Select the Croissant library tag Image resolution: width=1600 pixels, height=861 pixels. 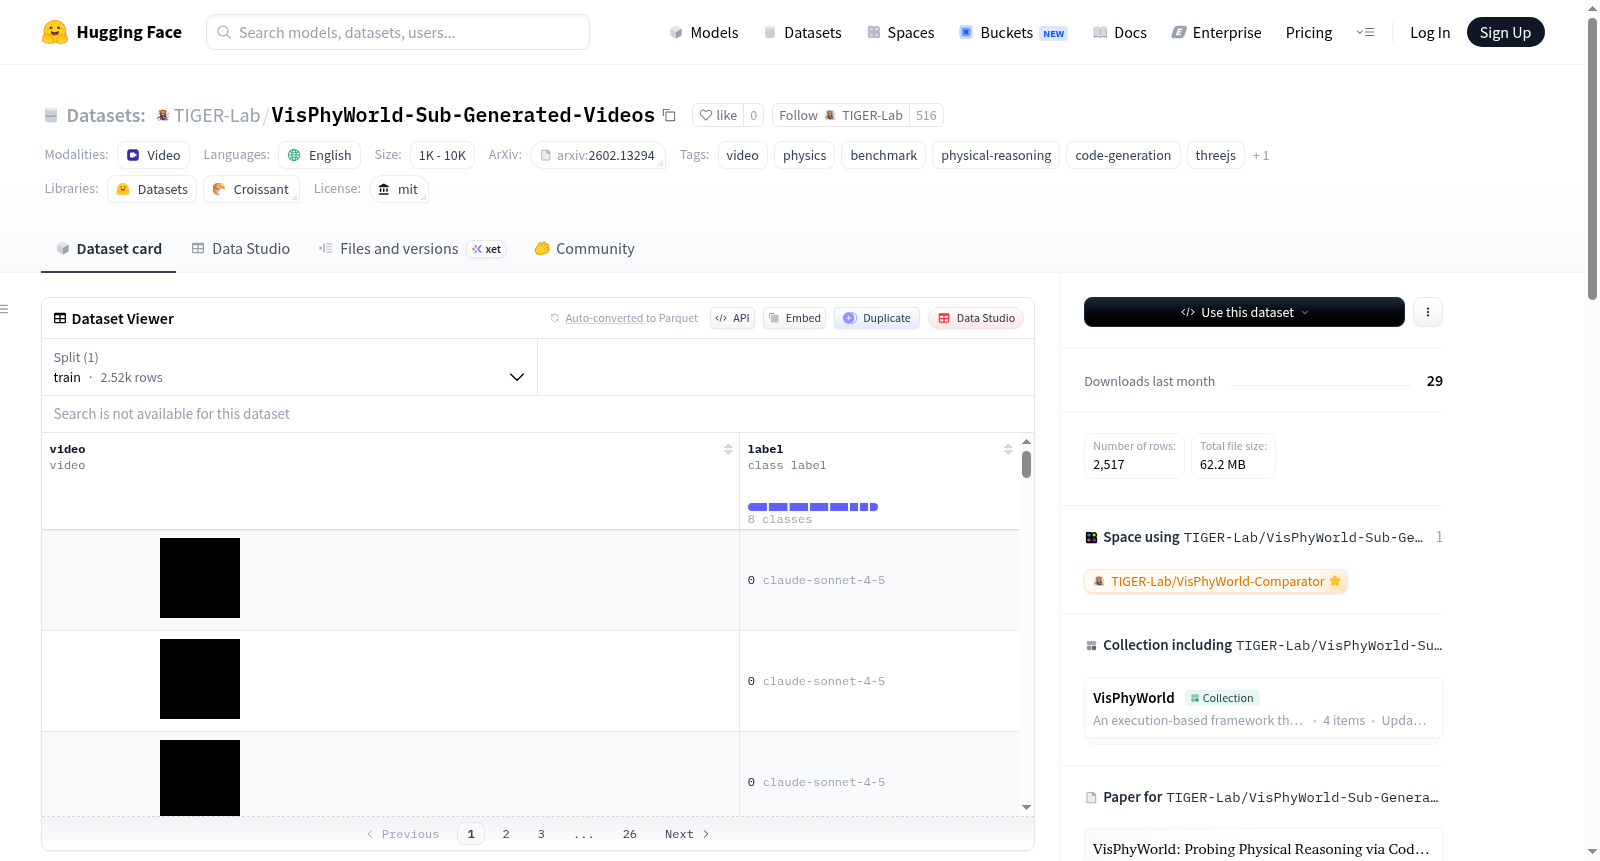(251, 189)
